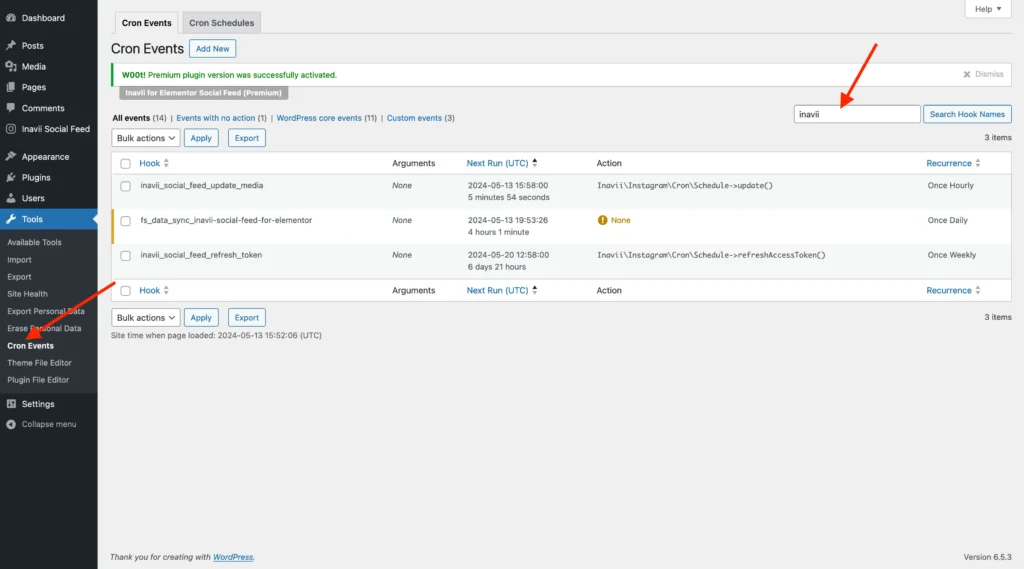
Task: Click the top Export button
Action: pyautogui.click(x=247, y=138)
